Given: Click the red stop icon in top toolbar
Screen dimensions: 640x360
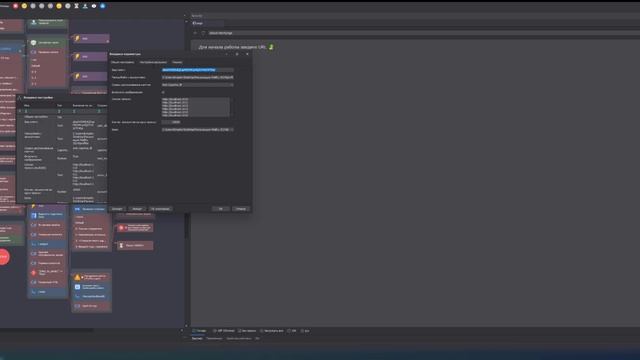Looking at the screenshot, I should (16, 6).
